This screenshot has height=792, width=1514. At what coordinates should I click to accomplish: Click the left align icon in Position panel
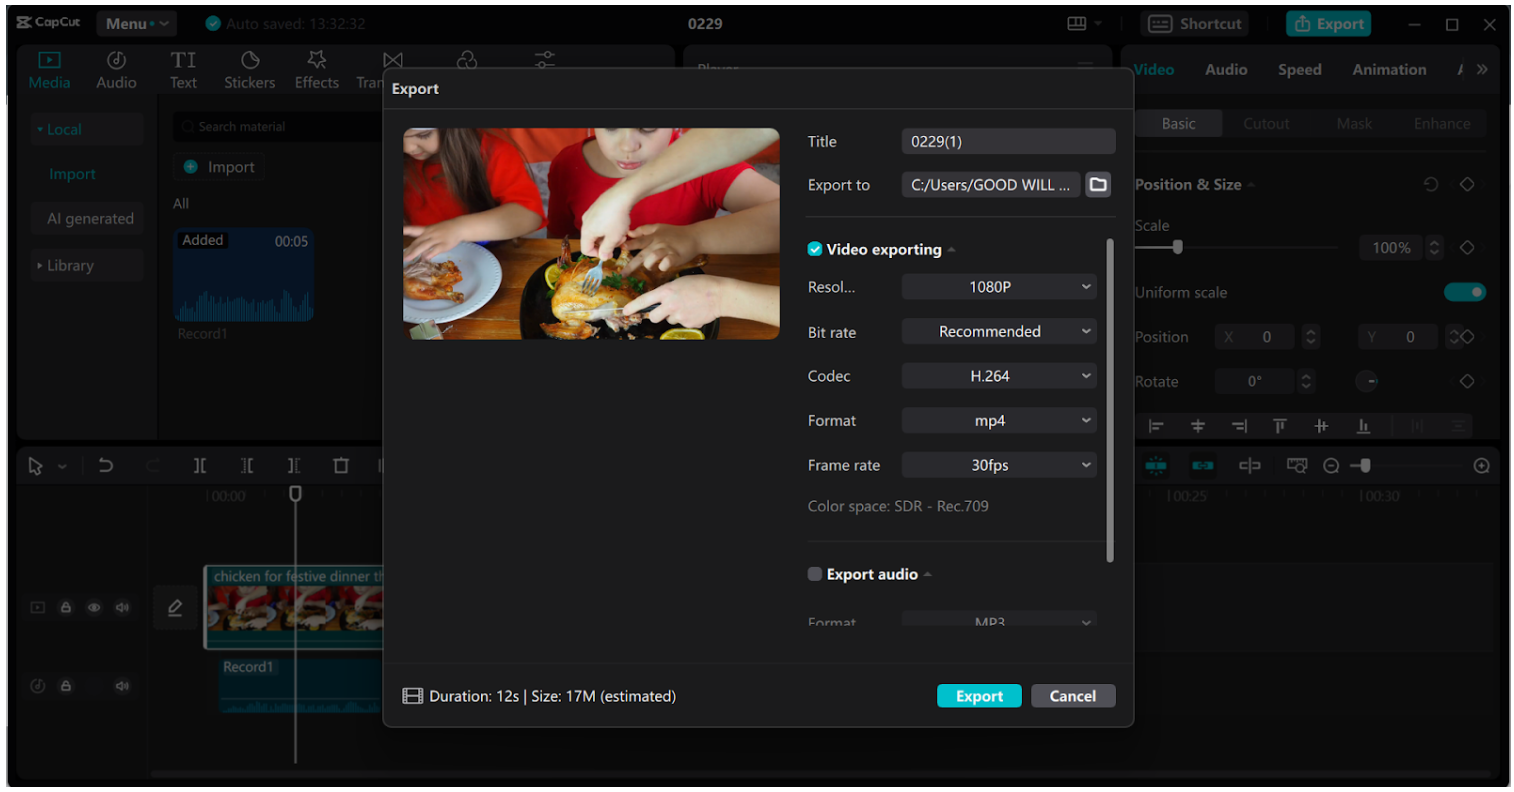[1155, 425]
